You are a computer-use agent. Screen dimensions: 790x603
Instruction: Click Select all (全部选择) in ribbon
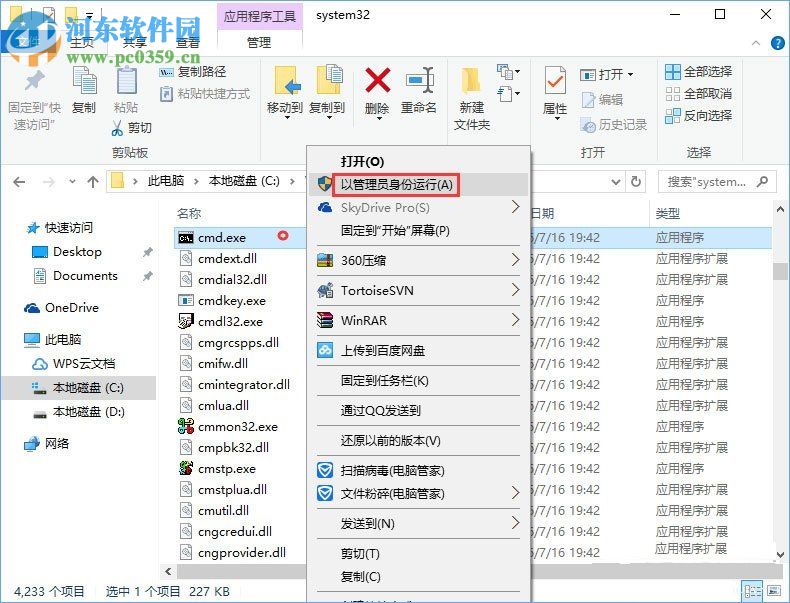coord(698,72)
